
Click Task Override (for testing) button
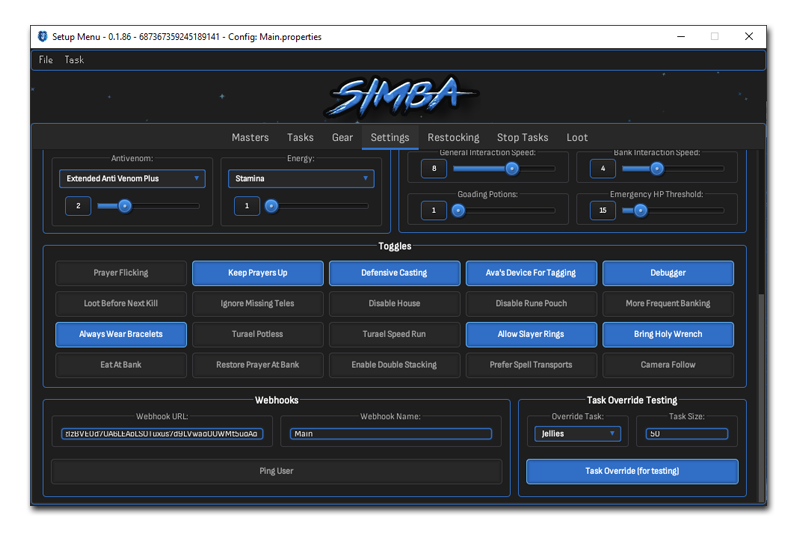tap(632, 471)
